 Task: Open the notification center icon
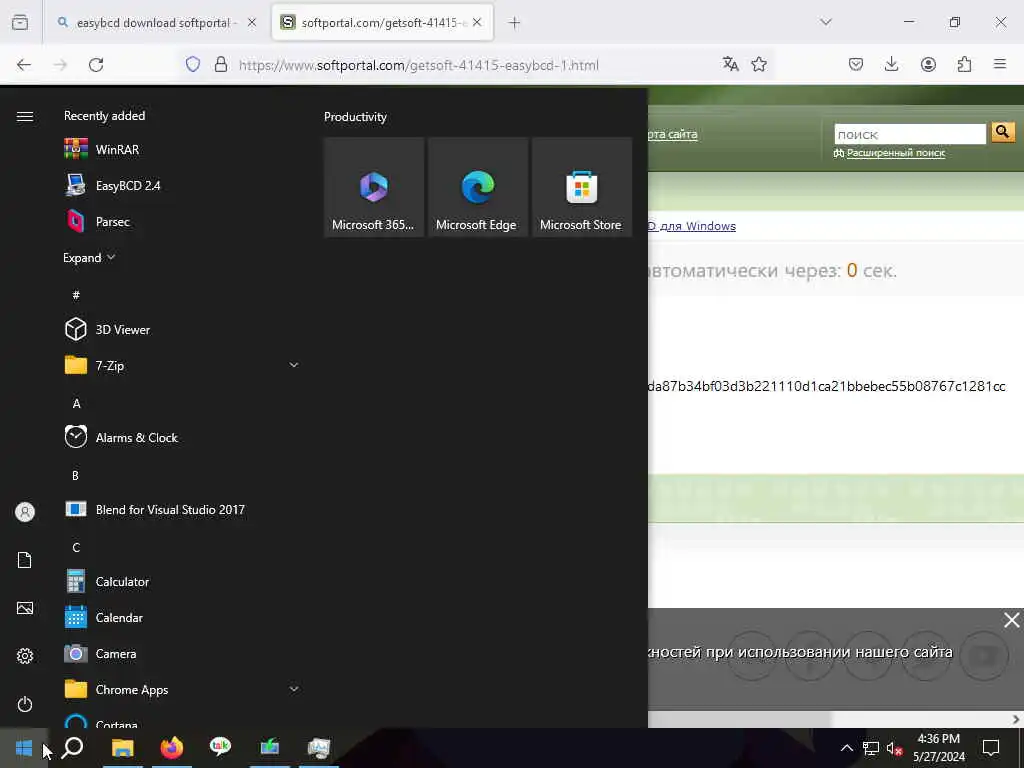tap(991, 747)
